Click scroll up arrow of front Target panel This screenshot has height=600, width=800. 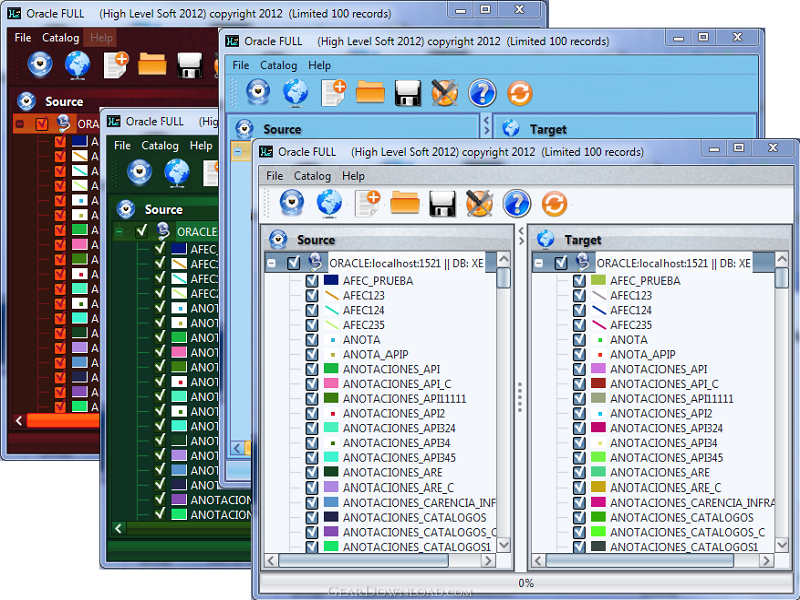tap(782, 259)
